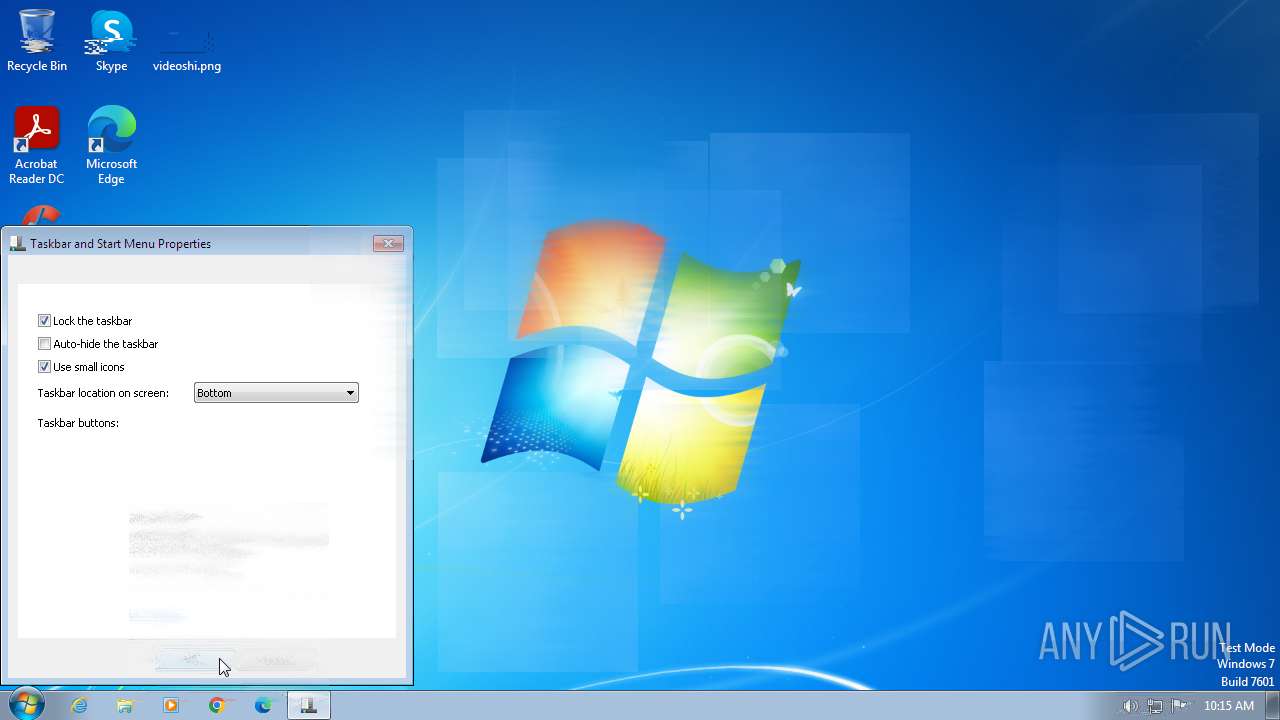Open the volume speaker tray icon

point(1130,706)
